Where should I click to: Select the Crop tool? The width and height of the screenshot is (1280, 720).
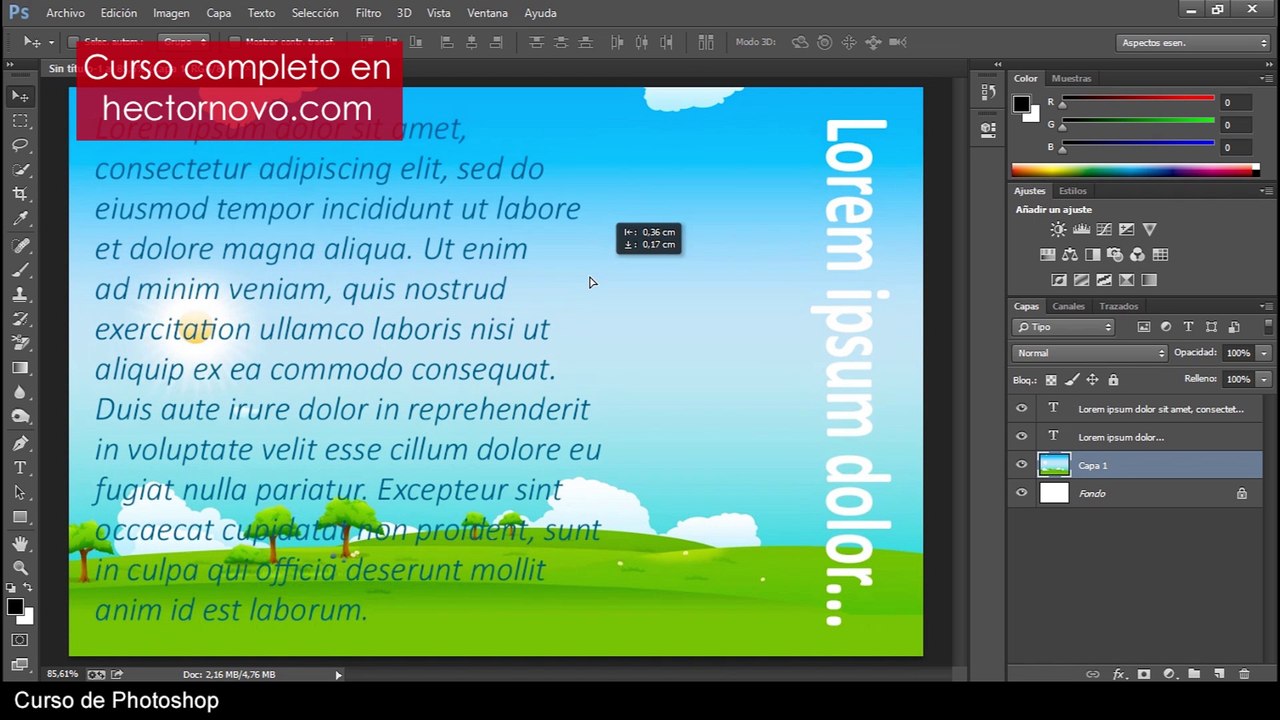click(20, 194)
